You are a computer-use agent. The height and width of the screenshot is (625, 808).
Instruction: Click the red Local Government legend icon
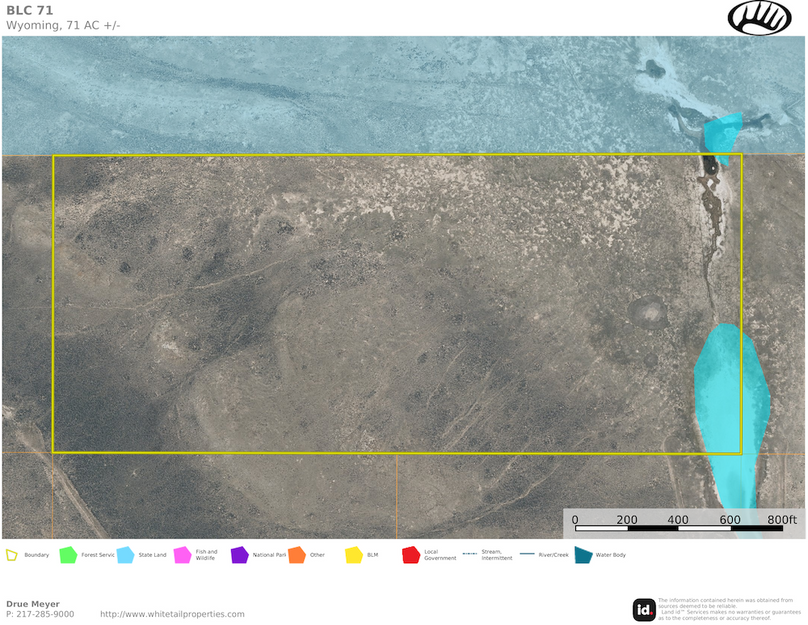click(410, 555)
